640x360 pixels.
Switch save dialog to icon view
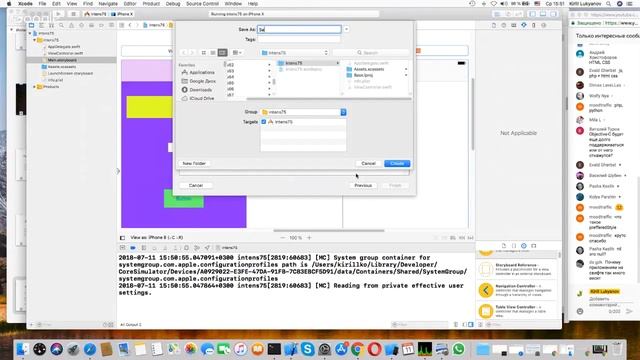tap(203, 53)
